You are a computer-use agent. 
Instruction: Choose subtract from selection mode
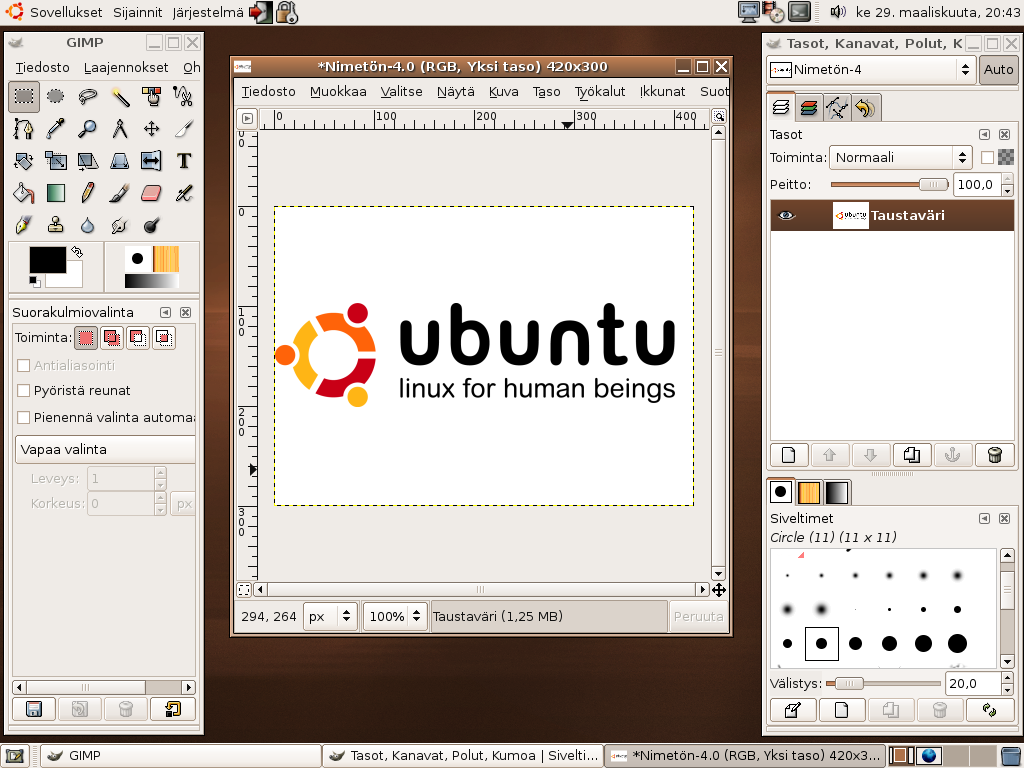(138, 338)
